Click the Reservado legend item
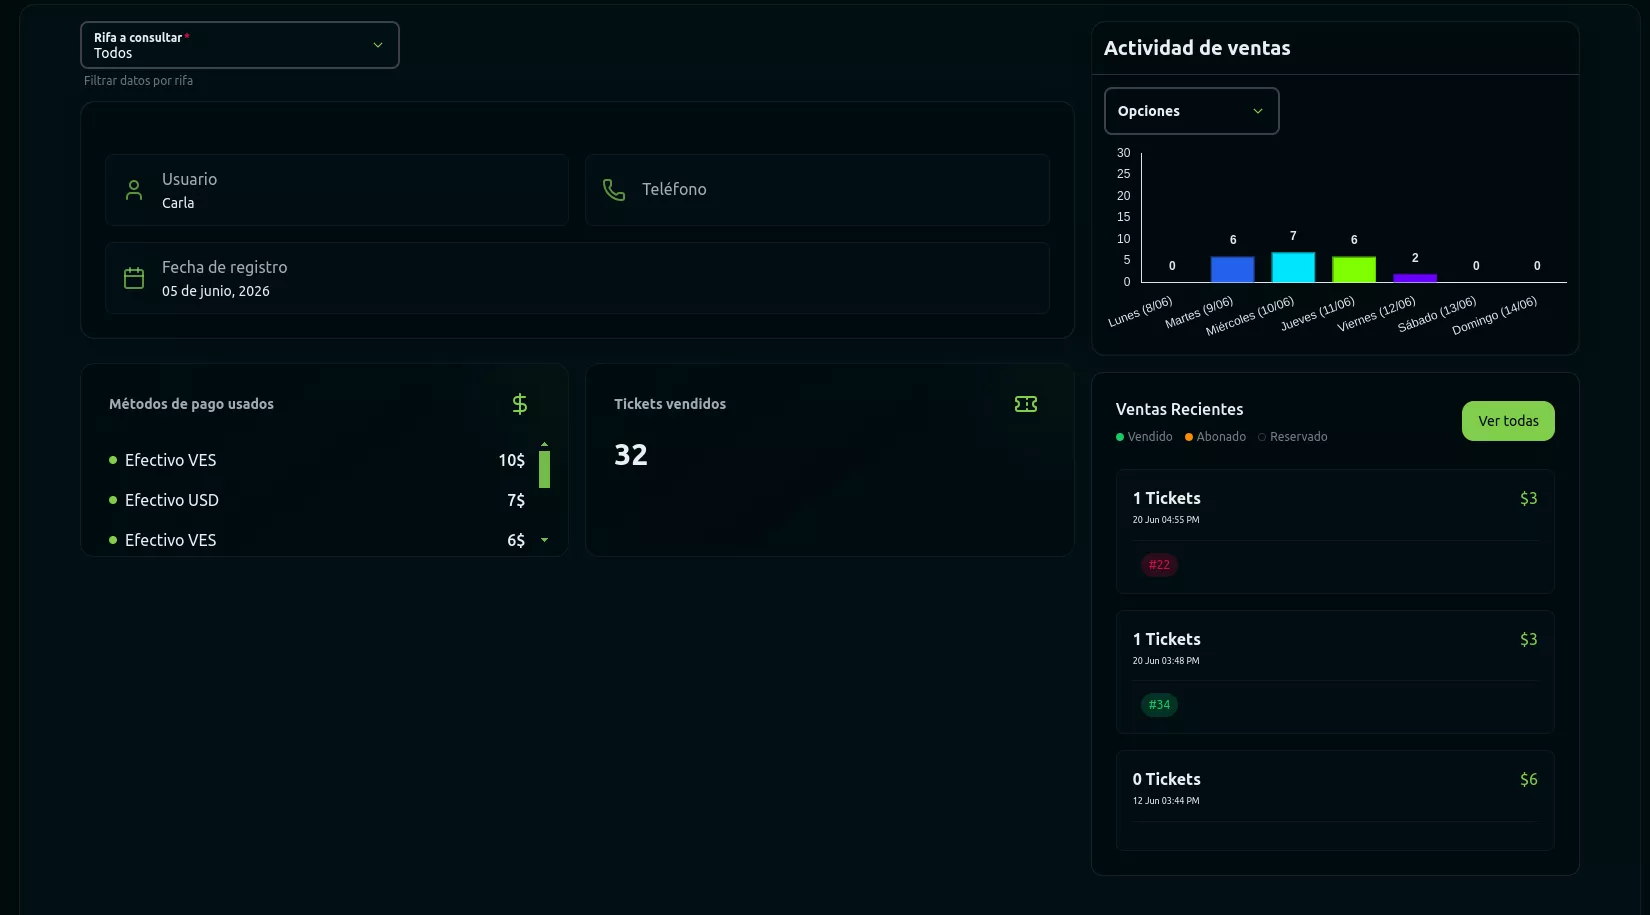 1293,437
